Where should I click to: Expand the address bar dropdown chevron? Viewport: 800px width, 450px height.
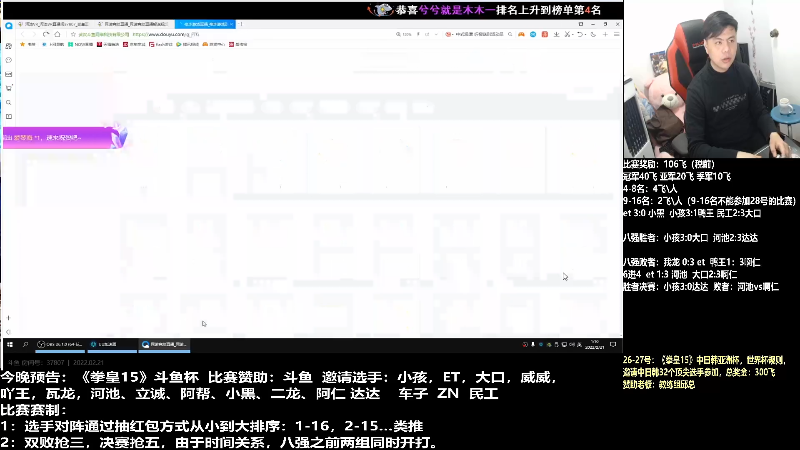tap(436, 34)
